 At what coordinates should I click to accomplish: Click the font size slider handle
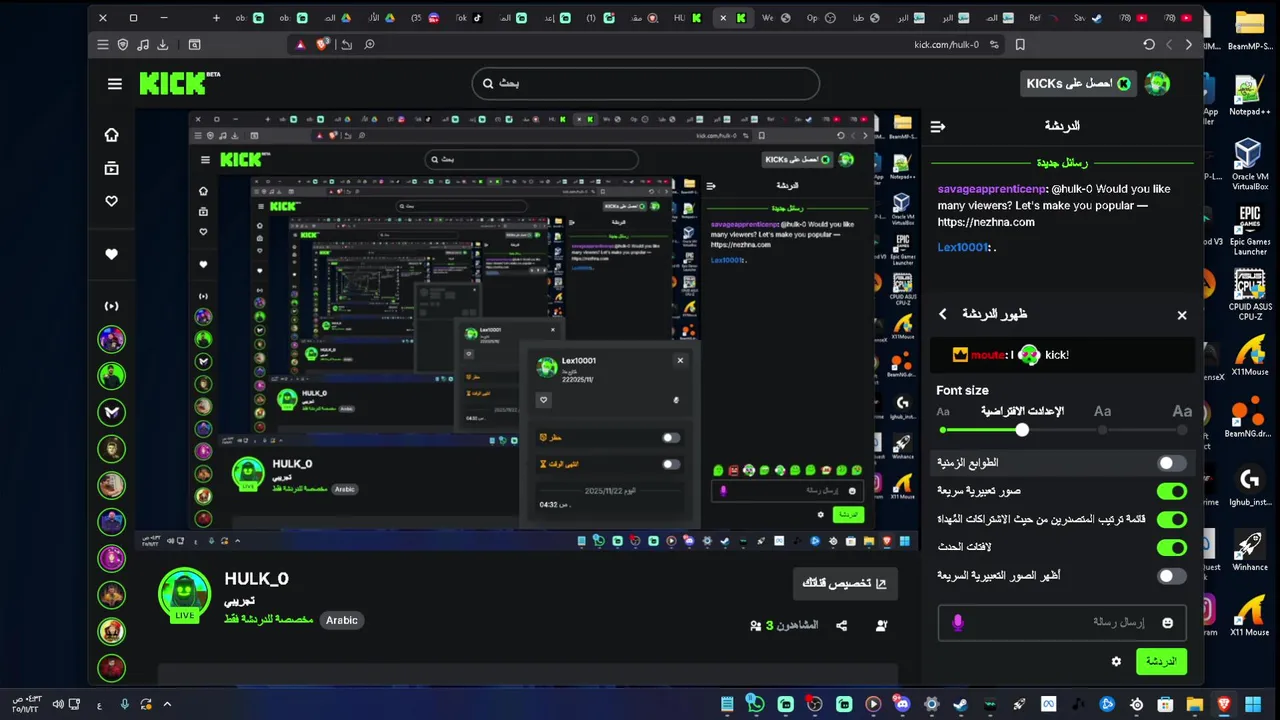coord(1022,430)
